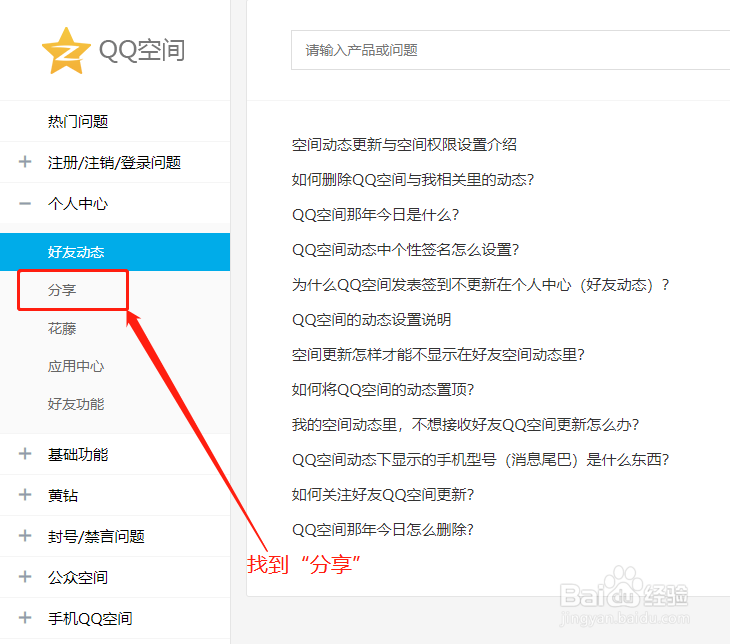Expand 公众空间 using plus icon
Image resolution: width=730 pixels, height=644 pixels.
pos(25,576)
